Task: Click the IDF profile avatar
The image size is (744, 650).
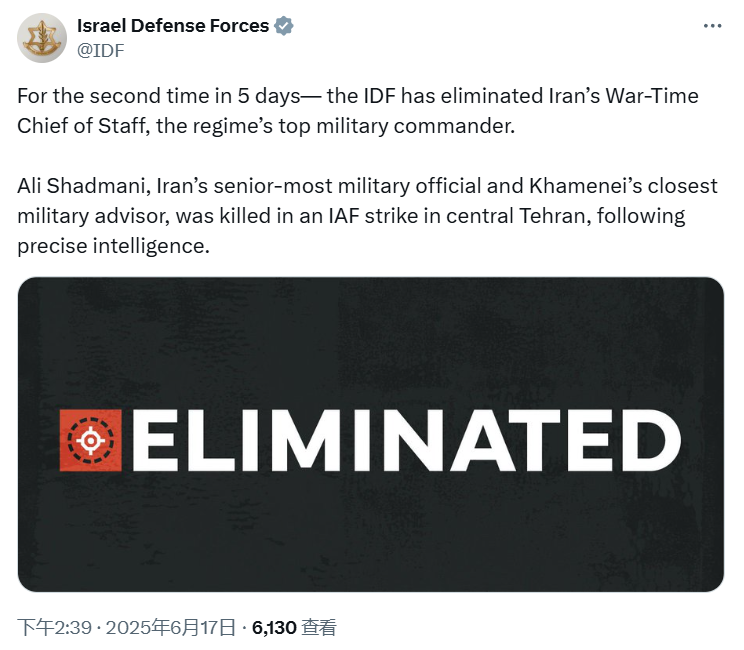Action: pos(39,38)
